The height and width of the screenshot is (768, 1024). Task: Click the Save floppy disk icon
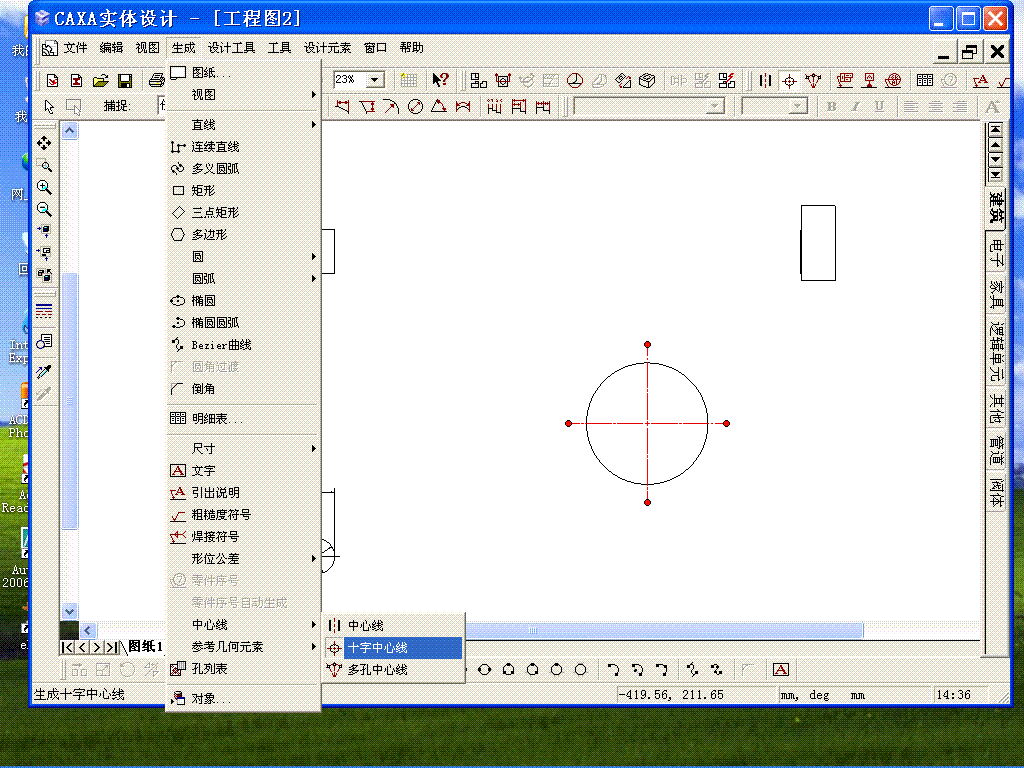tap(125, 80)
